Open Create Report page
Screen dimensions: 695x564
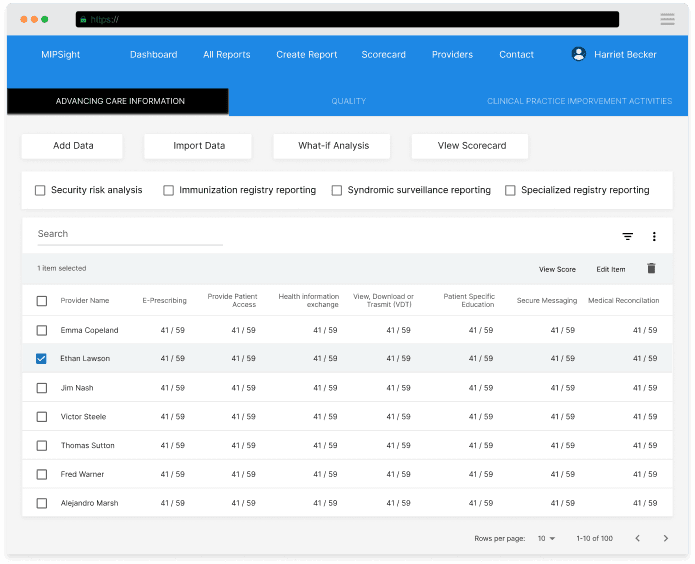click(307, 55)
